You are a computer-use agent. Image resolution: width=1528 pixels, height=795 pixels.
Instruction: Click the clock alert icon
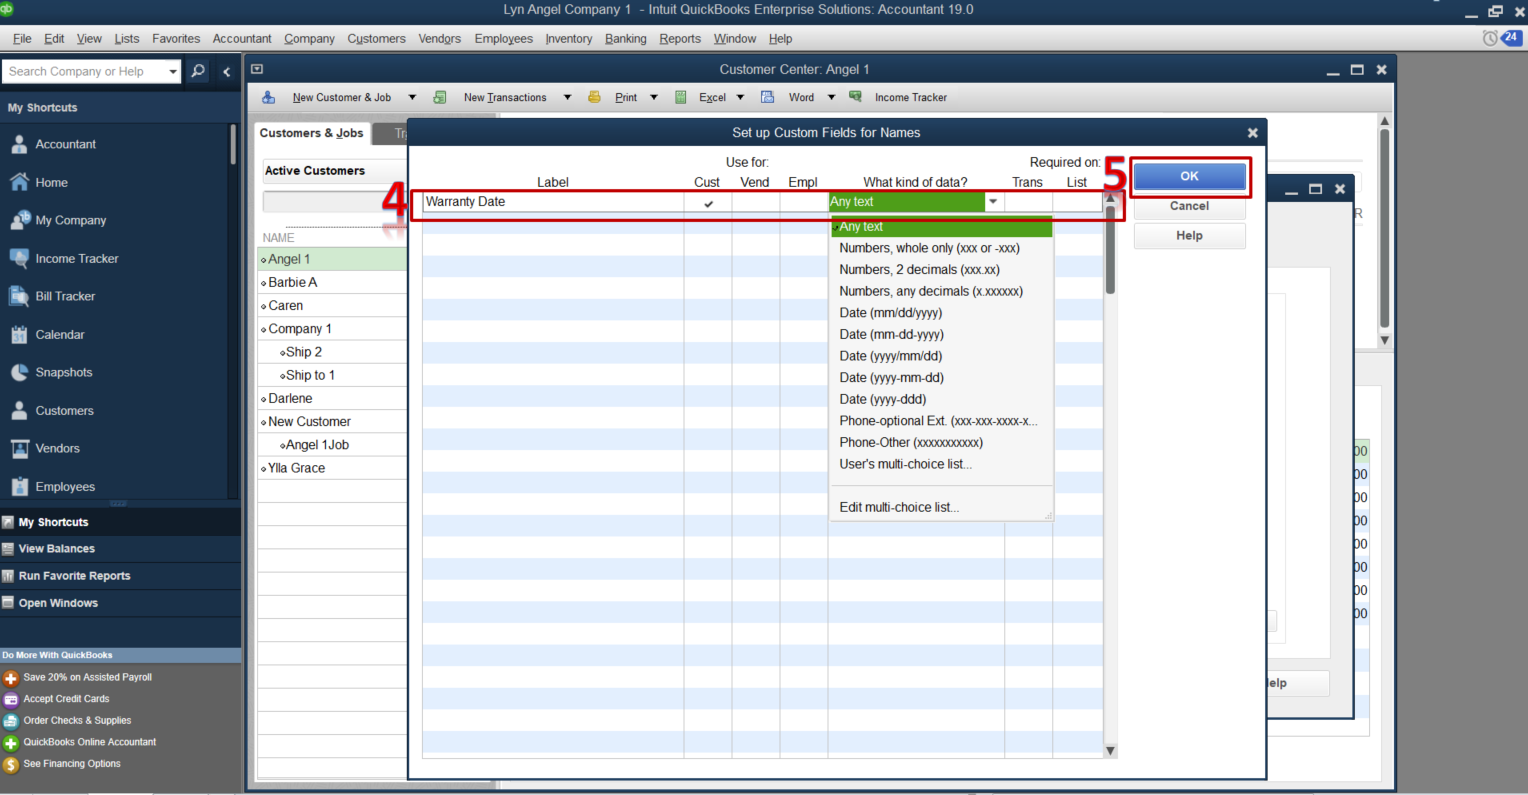pos(1490,38)
